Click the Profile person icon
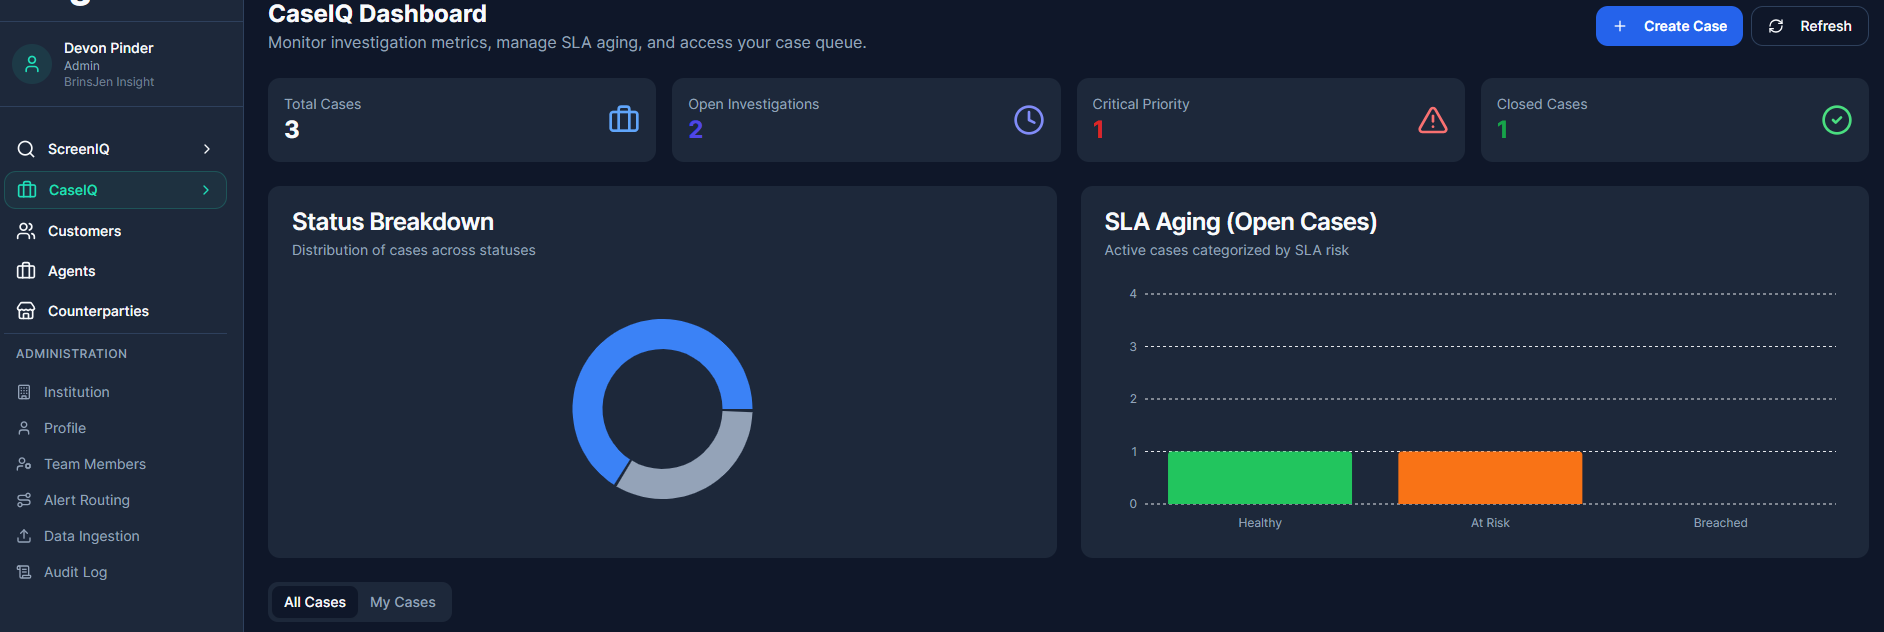 point(24,428)
